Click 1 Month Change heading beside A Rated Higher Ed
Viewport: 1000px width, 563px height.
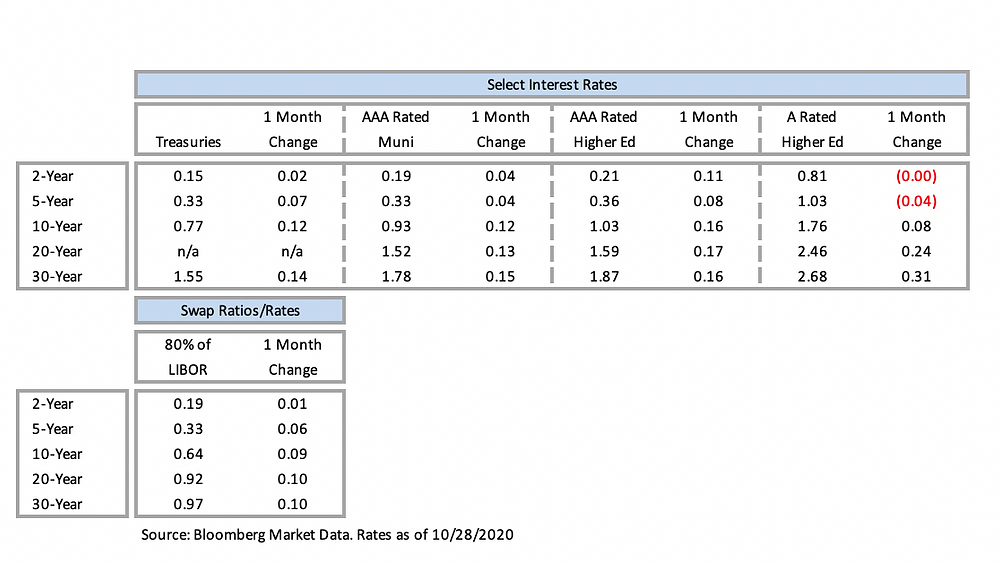coord(916,129)
